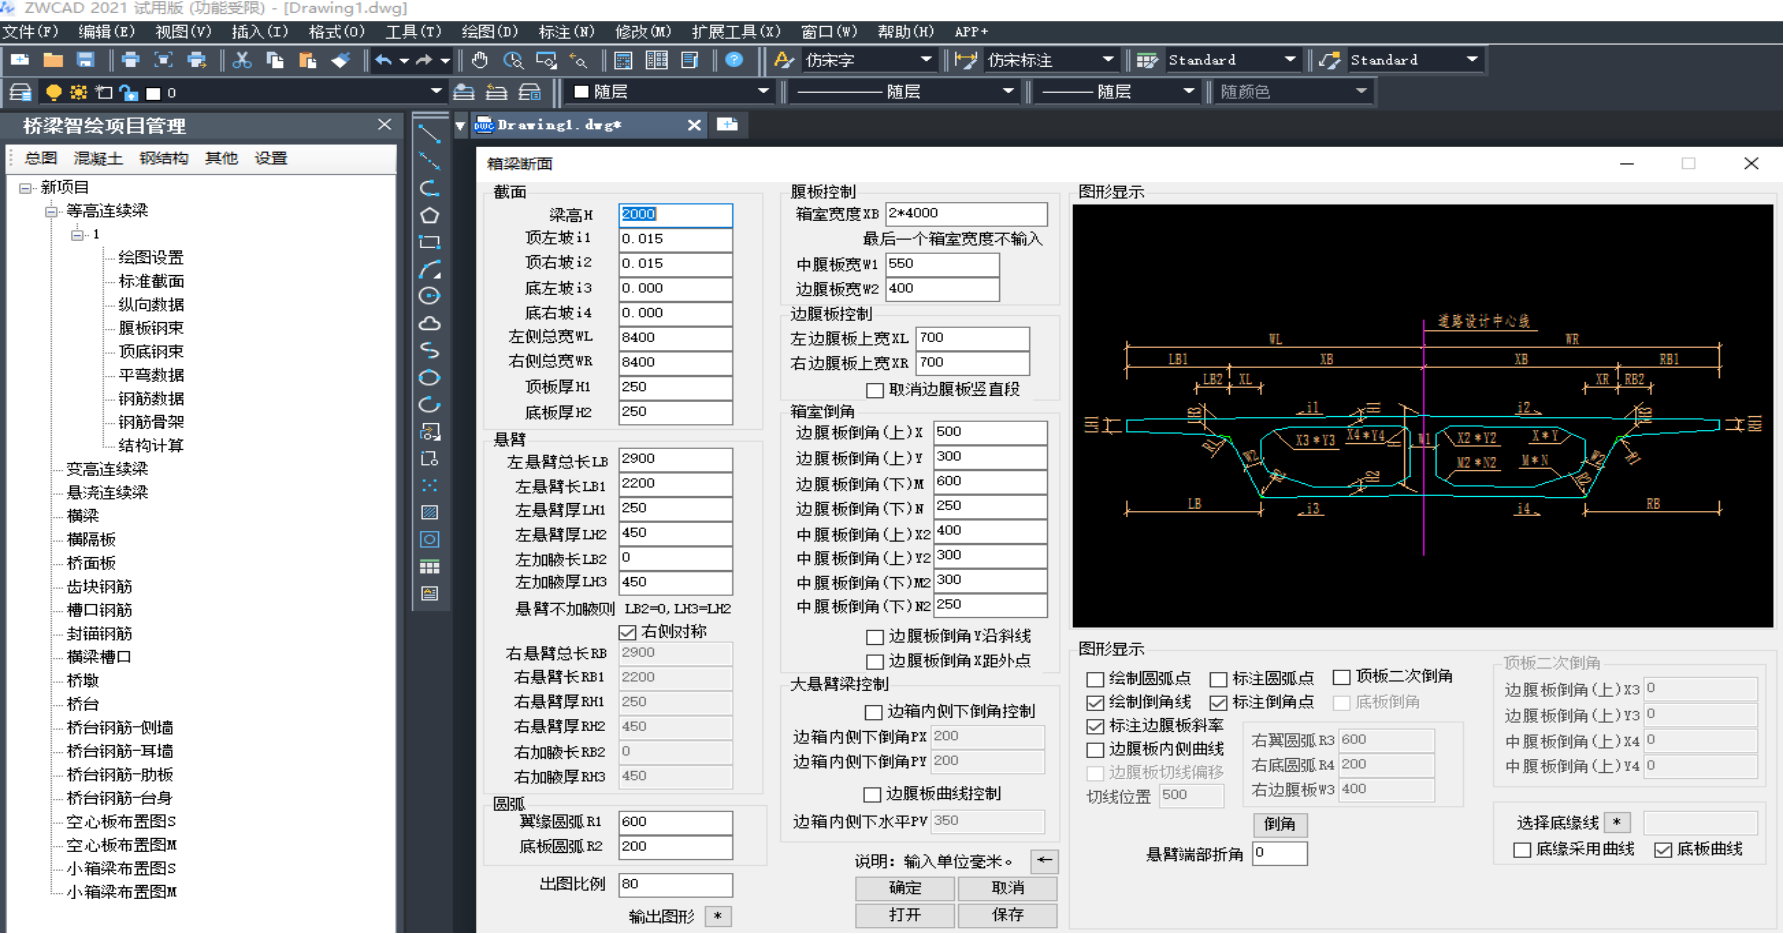
Task: Select the Line draw tool
Action: (429, 134)
